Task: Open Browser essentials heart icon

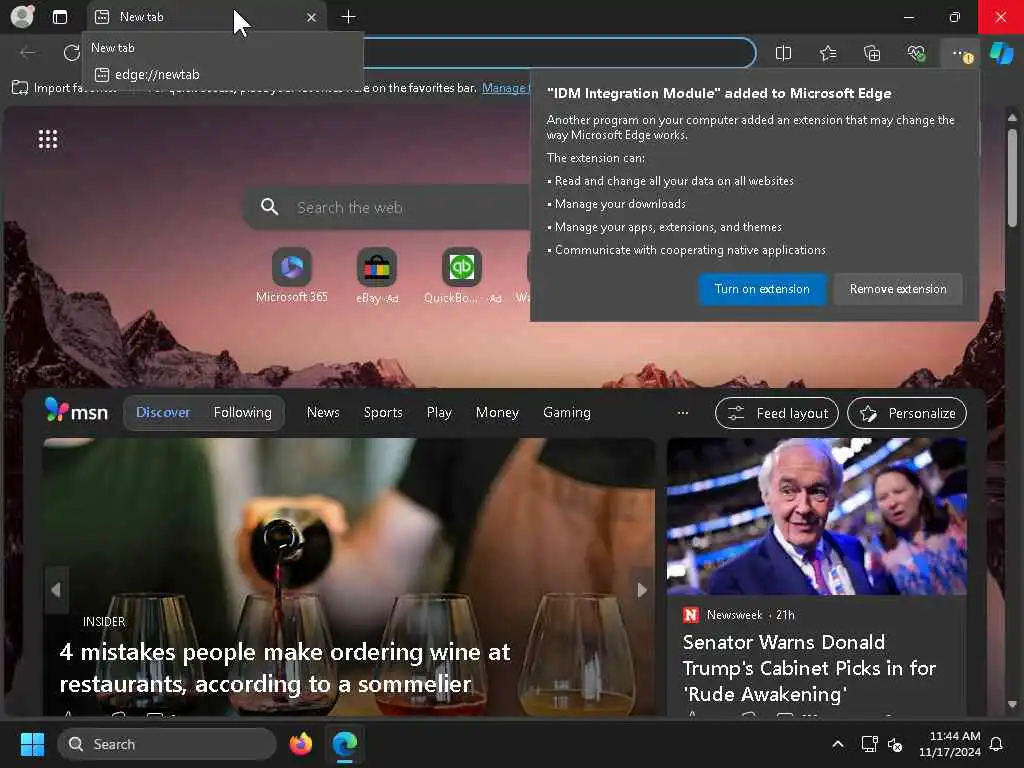Action: 916,54
